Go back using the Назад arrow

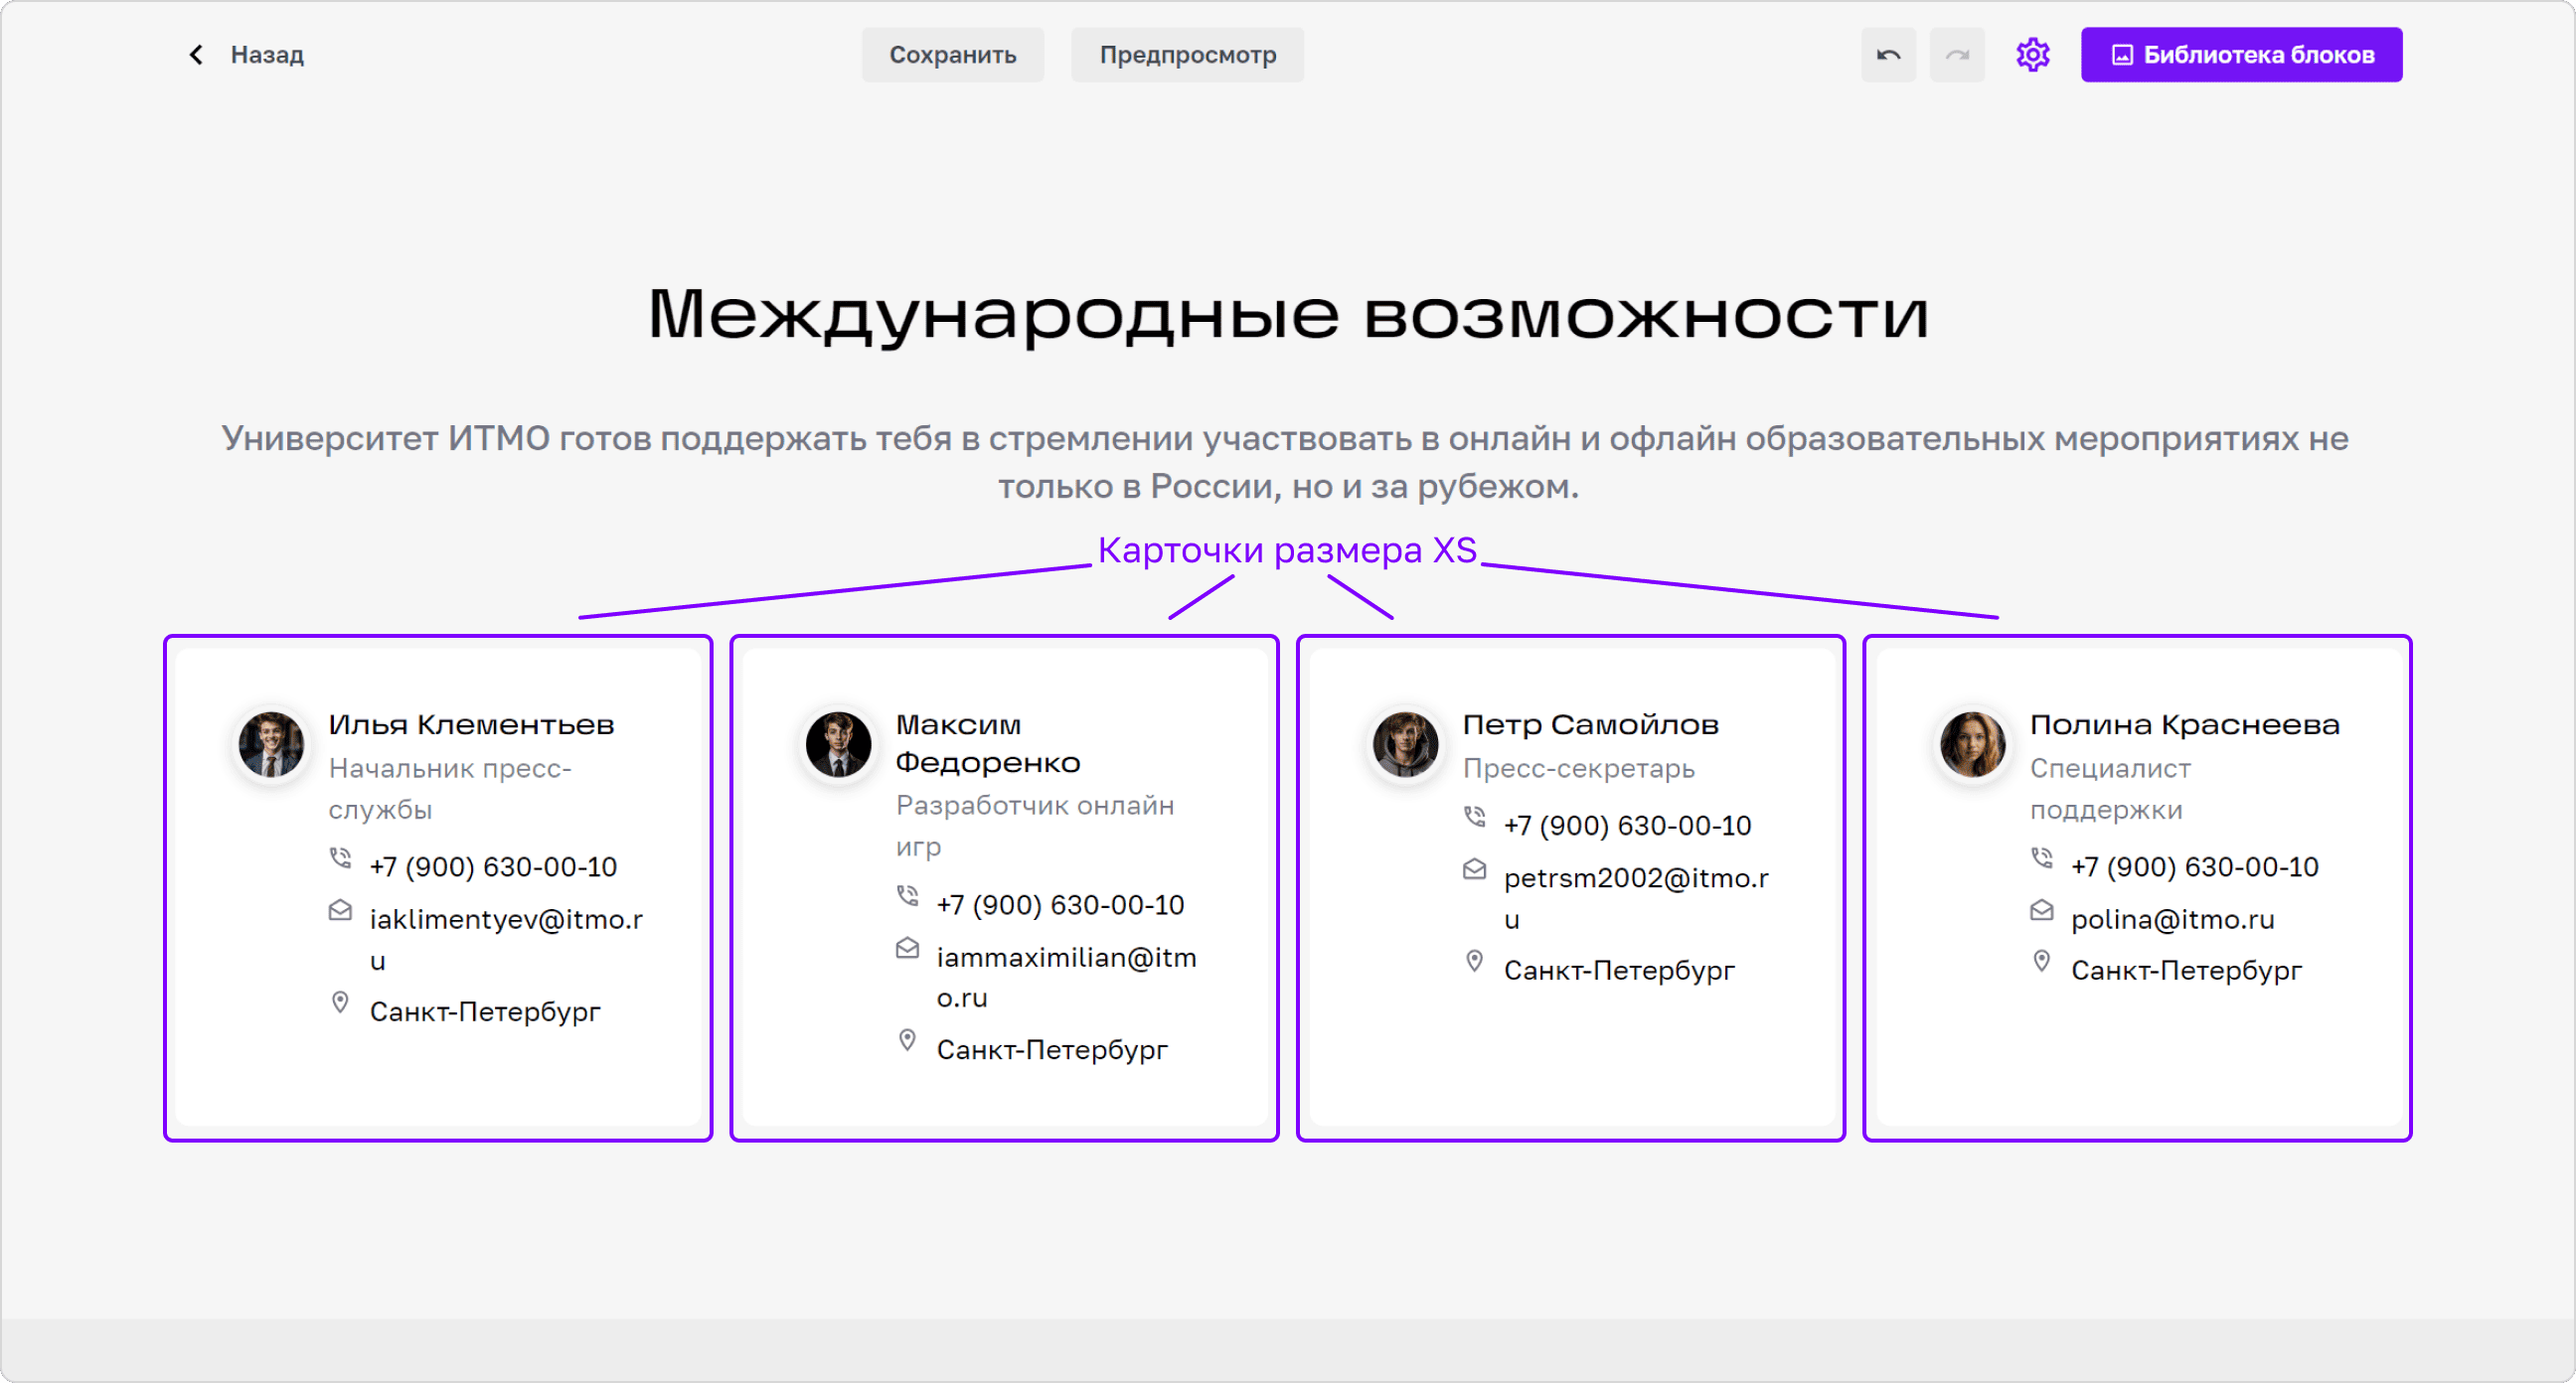click(x=196, y=55)
